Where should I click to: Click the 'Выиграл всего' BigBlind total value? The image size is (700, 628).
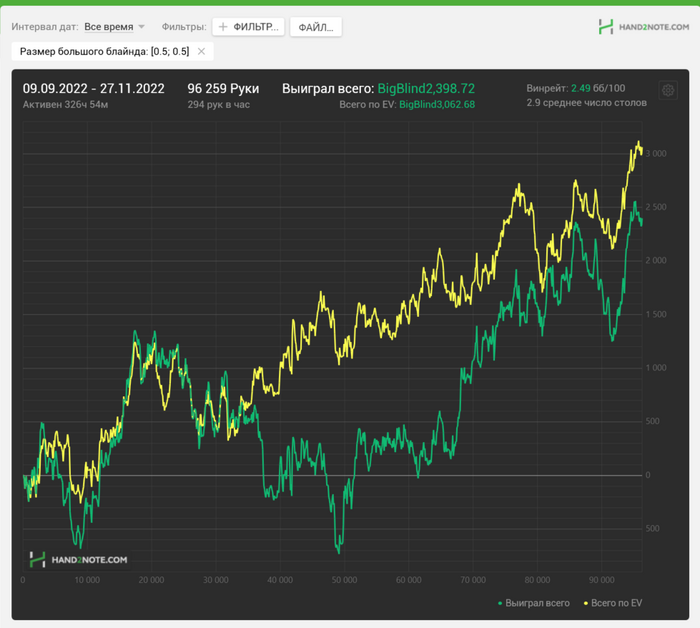[426, 88]
